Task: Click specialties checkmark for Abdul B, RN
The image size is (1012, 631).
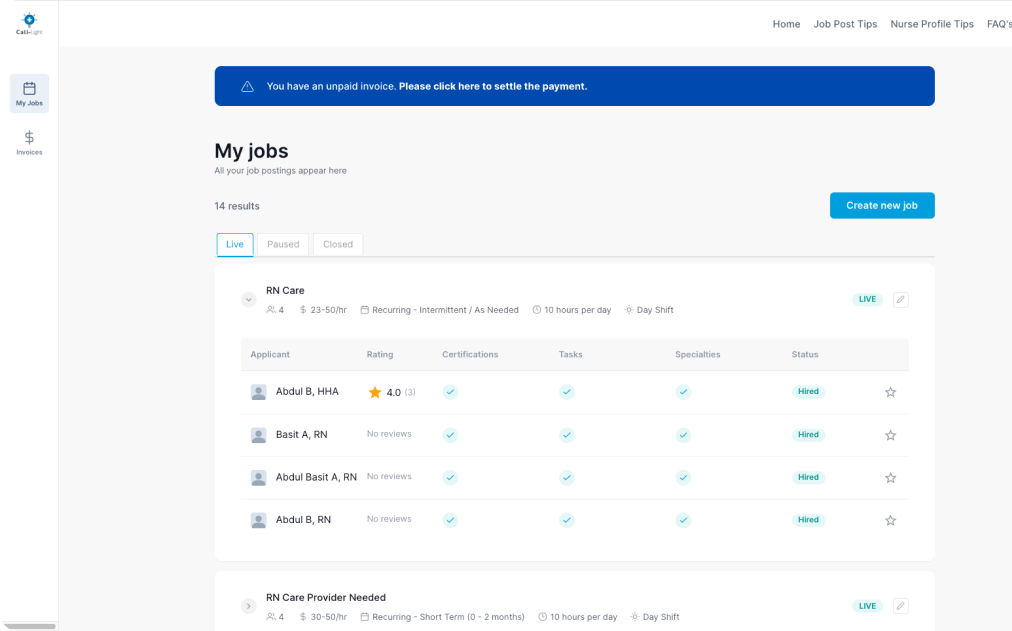Action: click(x=683, y=520)
